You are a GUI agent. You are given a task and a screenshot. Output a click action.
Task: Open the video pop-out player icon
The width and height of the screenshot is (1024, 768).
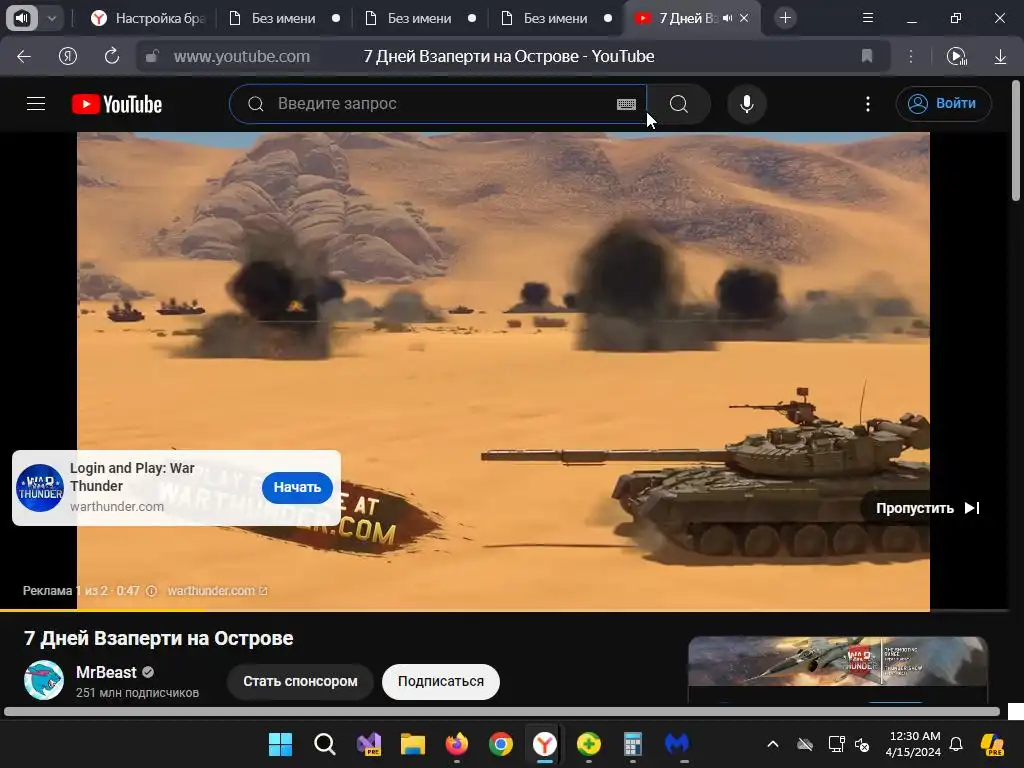pos(957,56)
